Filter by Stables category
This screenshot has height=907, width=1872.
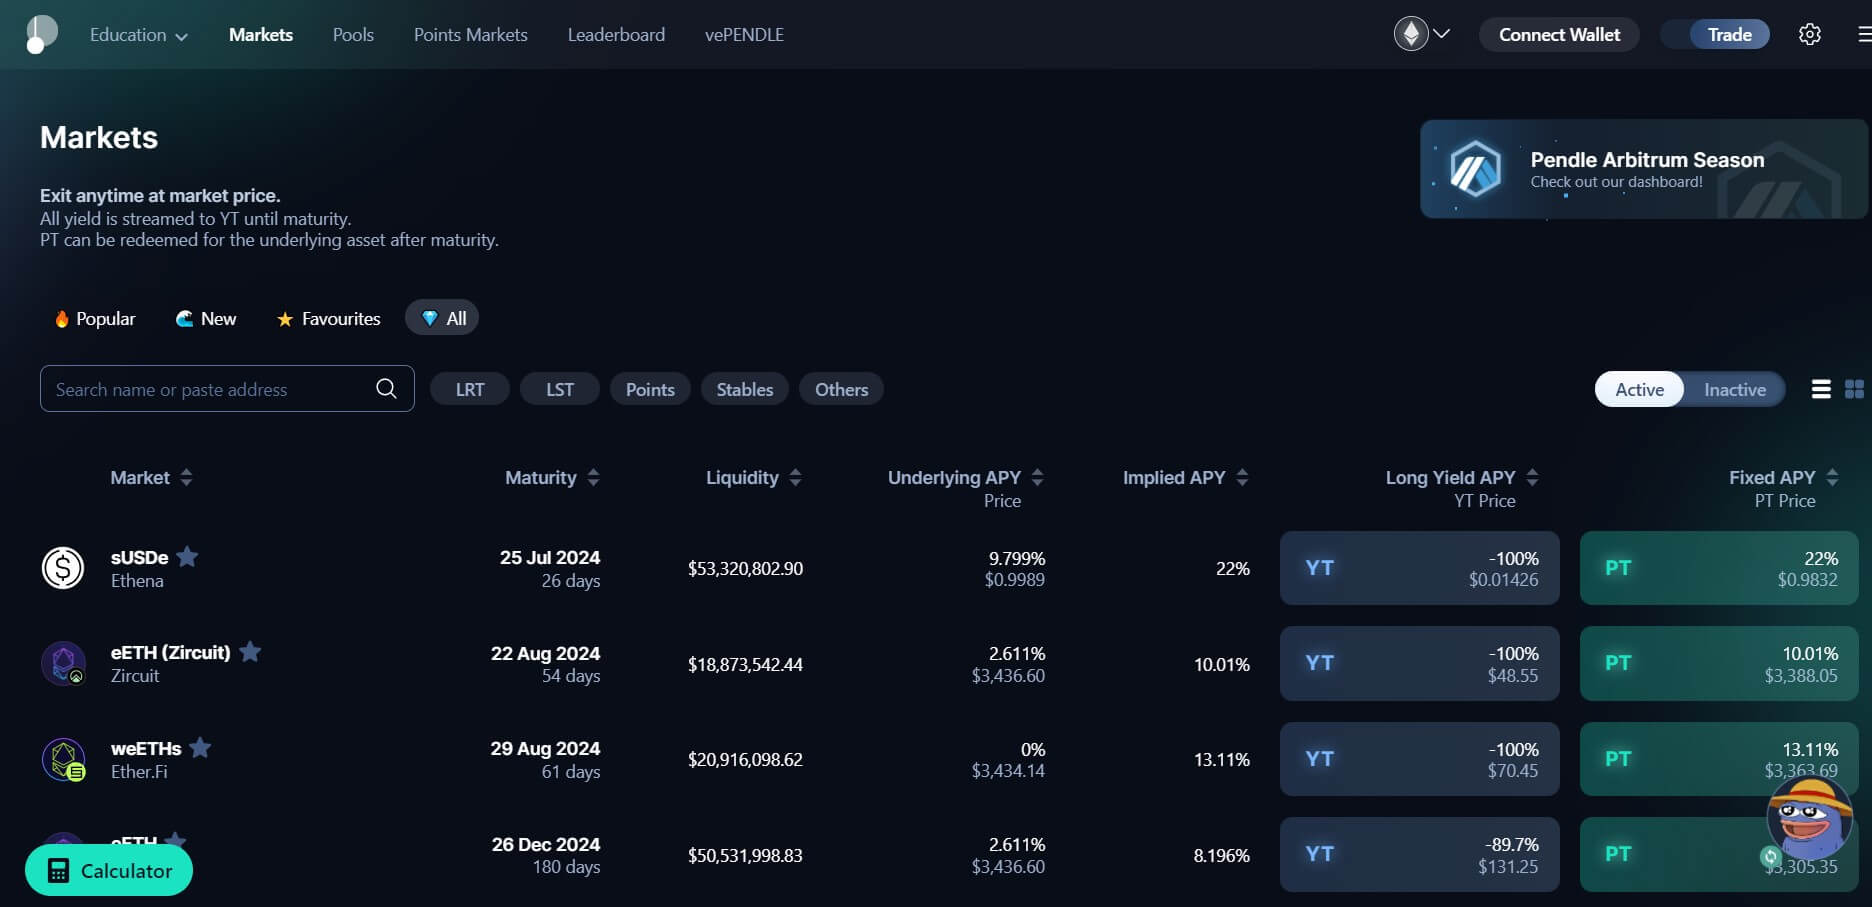pos(745,389)
